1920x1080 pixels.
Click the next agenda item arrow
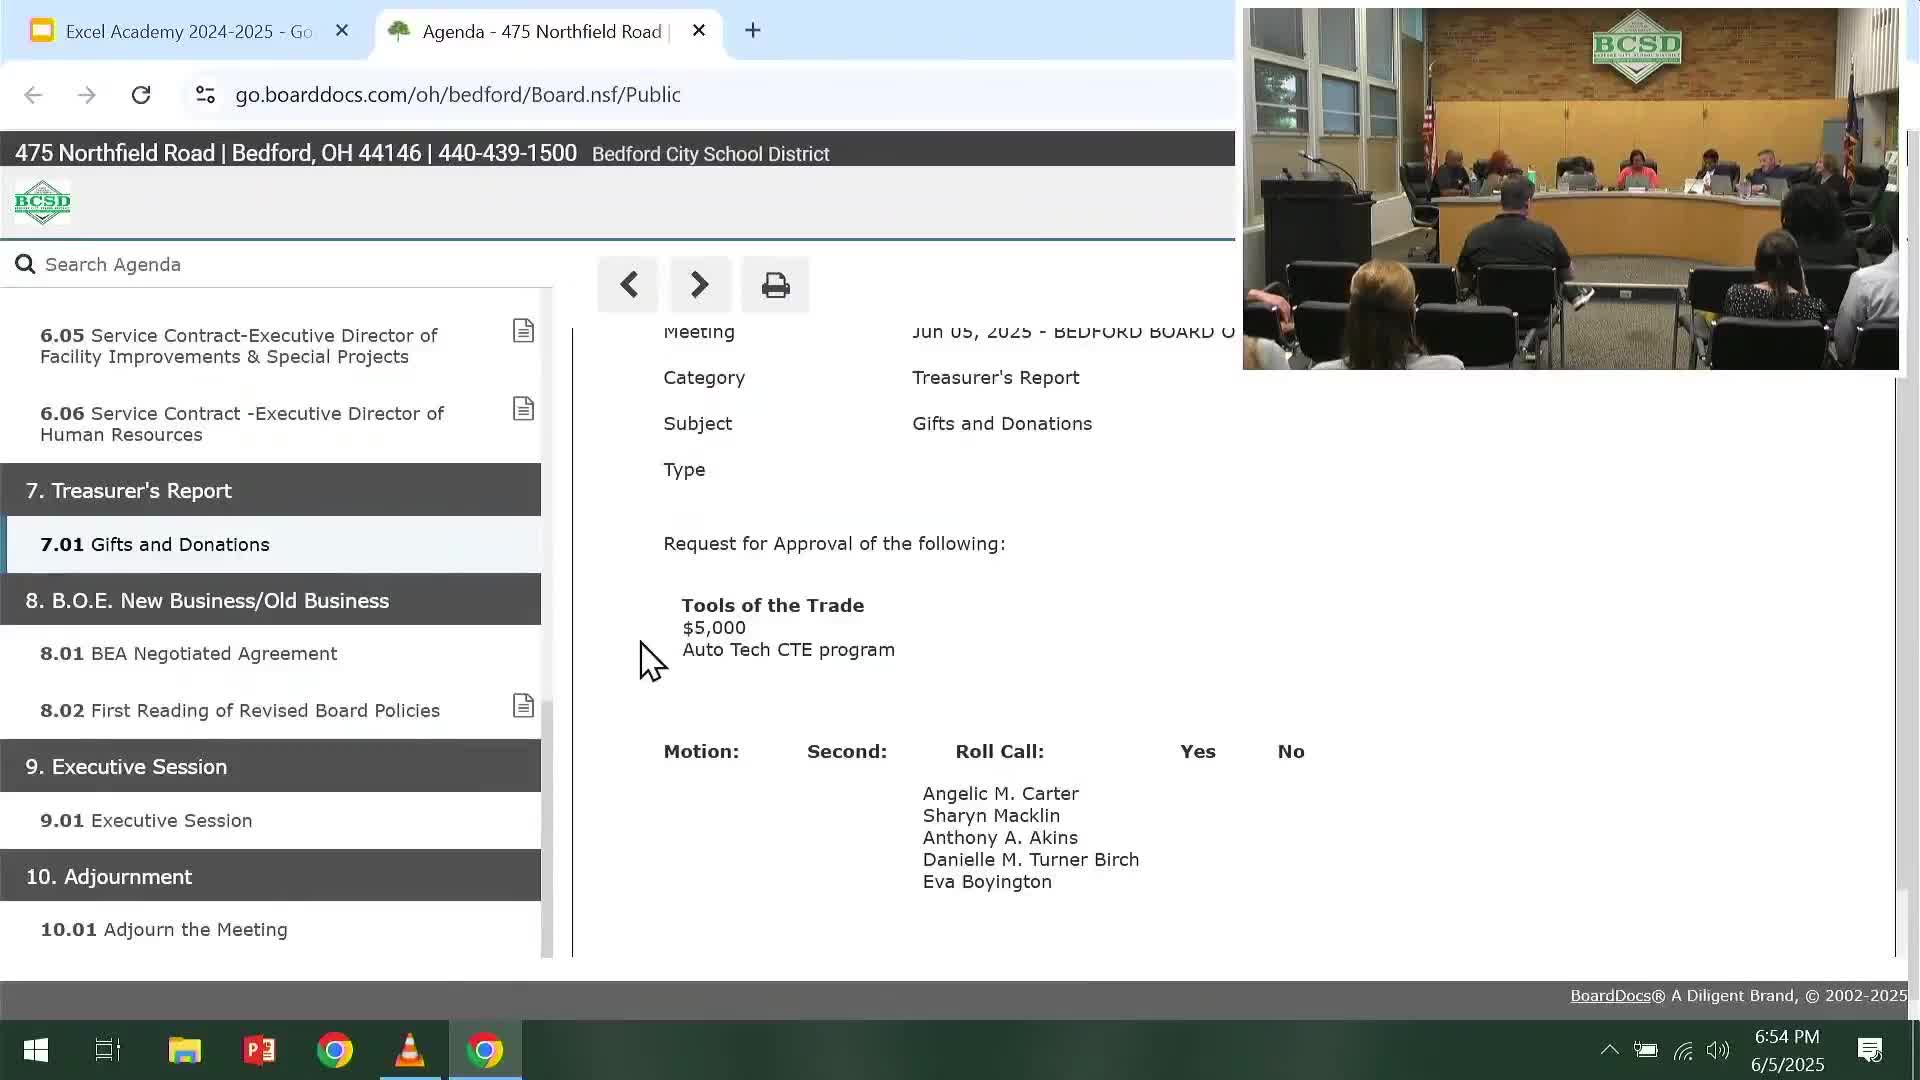[700, 285]
